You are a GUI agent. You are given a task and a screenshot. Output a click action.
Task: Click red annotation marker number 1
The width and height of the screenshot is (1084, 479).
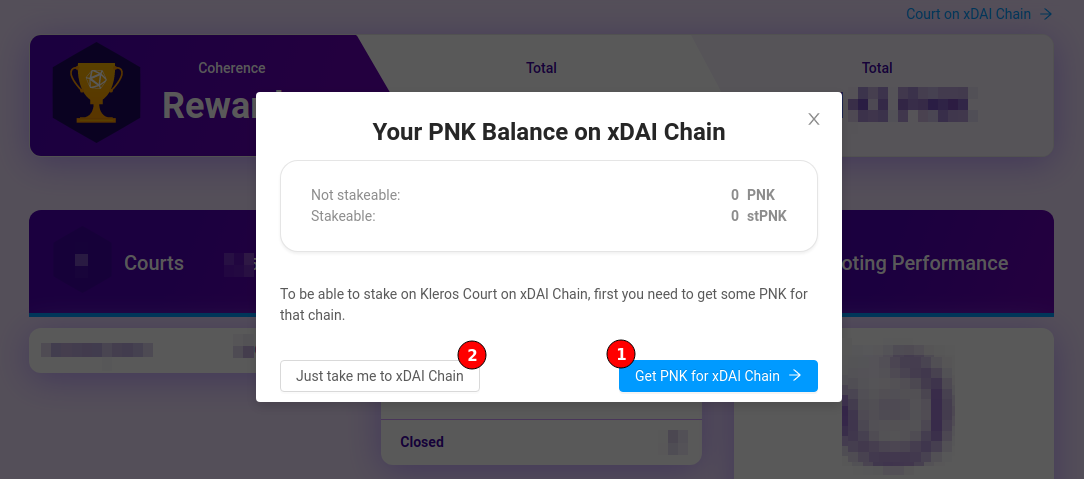(621, 355)
